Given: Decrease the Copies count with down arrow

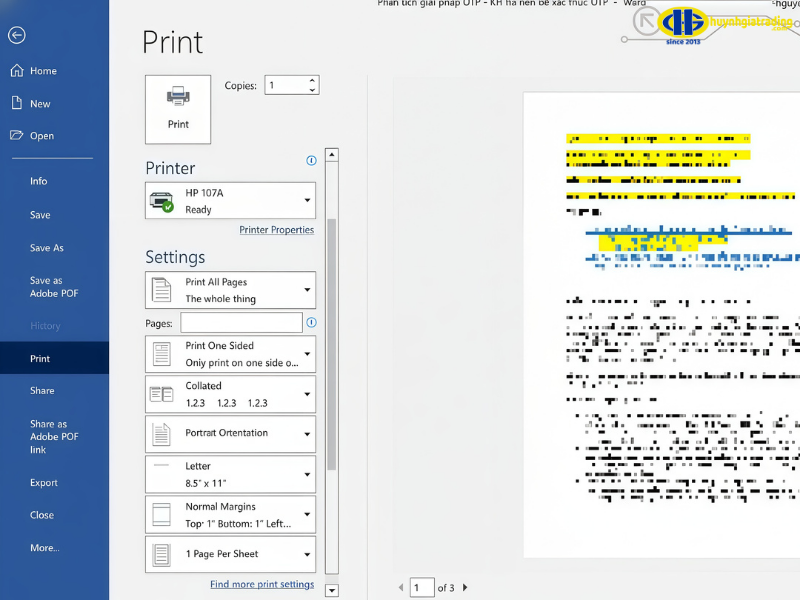Looking at the screenshot, I should pyautogui.click(x=312, y=90).
